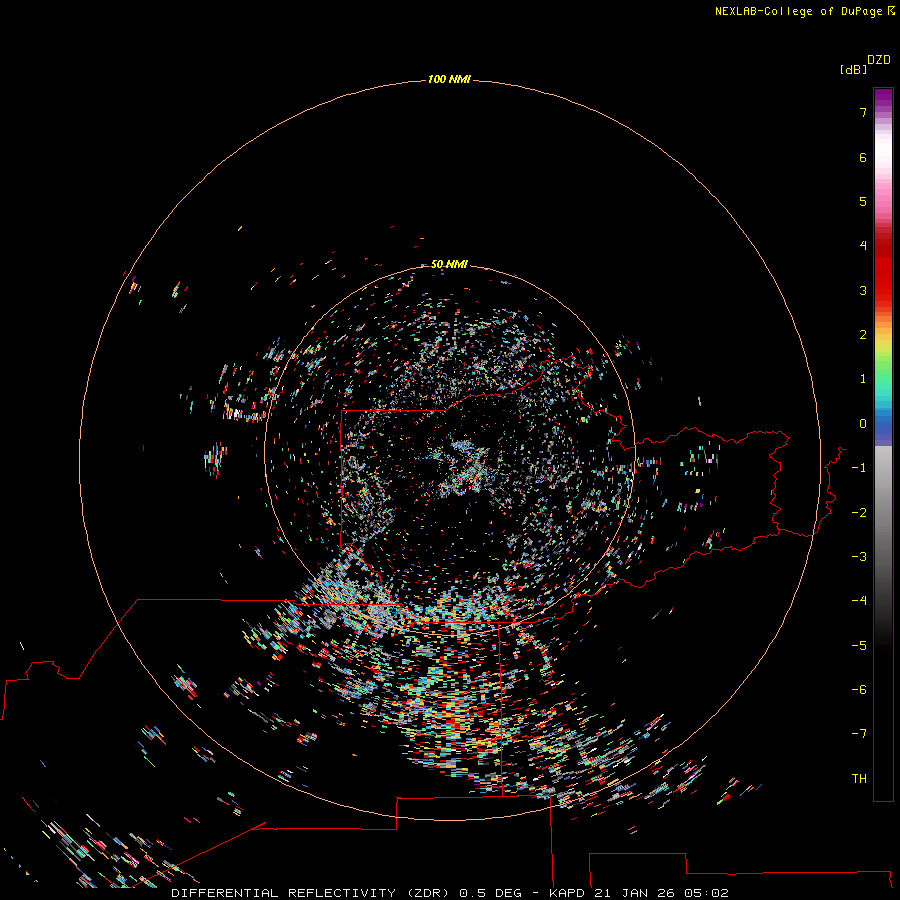Image resolution: width=900 pixels, height=900 pixels.
Task: Click the 3 value on color scale
Action: [863, 290]
